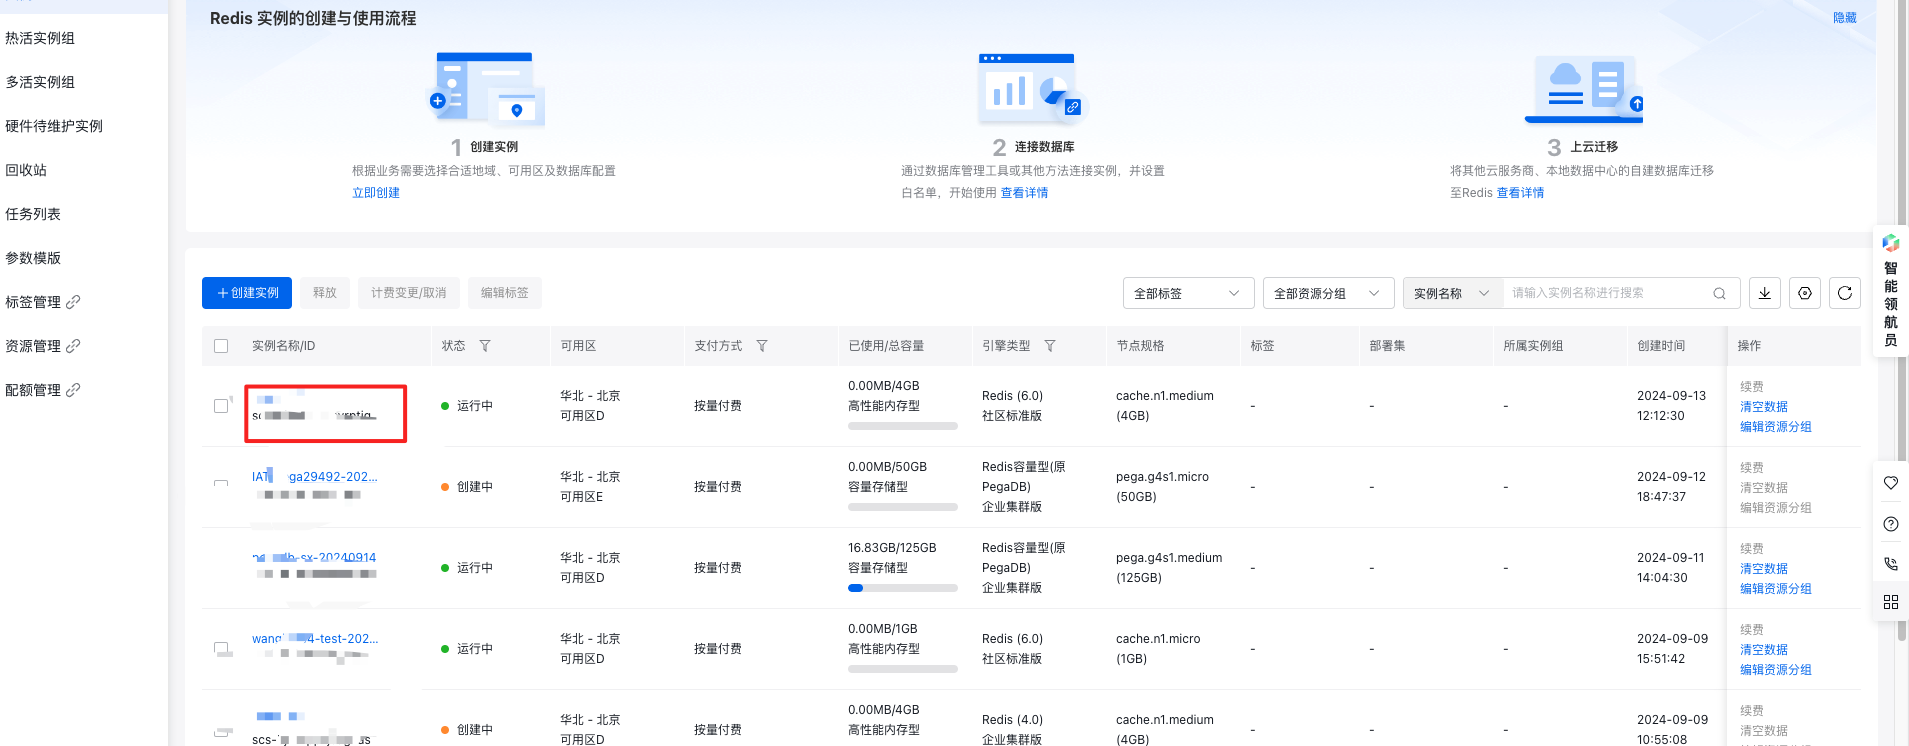The width and height of the screenshot is (1909, 746).
Task: Open 配额管理 external link icon
Action: pyautogui.click(x=73, y=390)
